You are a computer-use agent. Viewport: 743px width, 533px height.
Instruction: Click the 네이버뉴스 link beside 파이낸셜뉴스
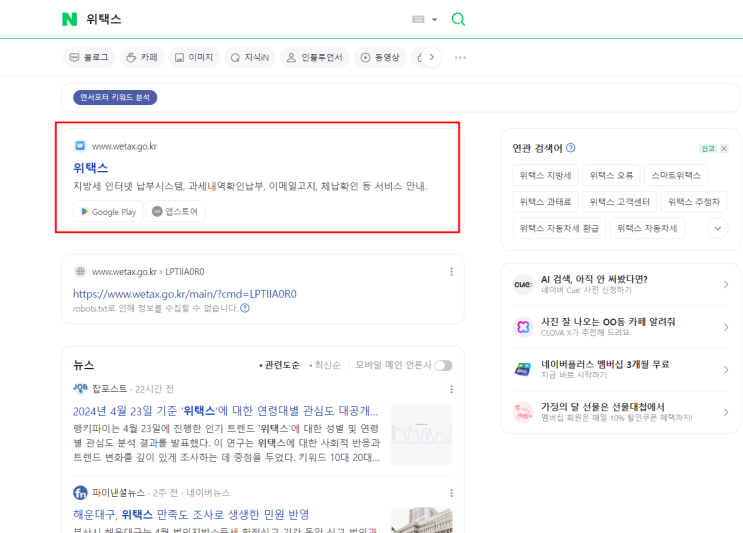point(208,493)
